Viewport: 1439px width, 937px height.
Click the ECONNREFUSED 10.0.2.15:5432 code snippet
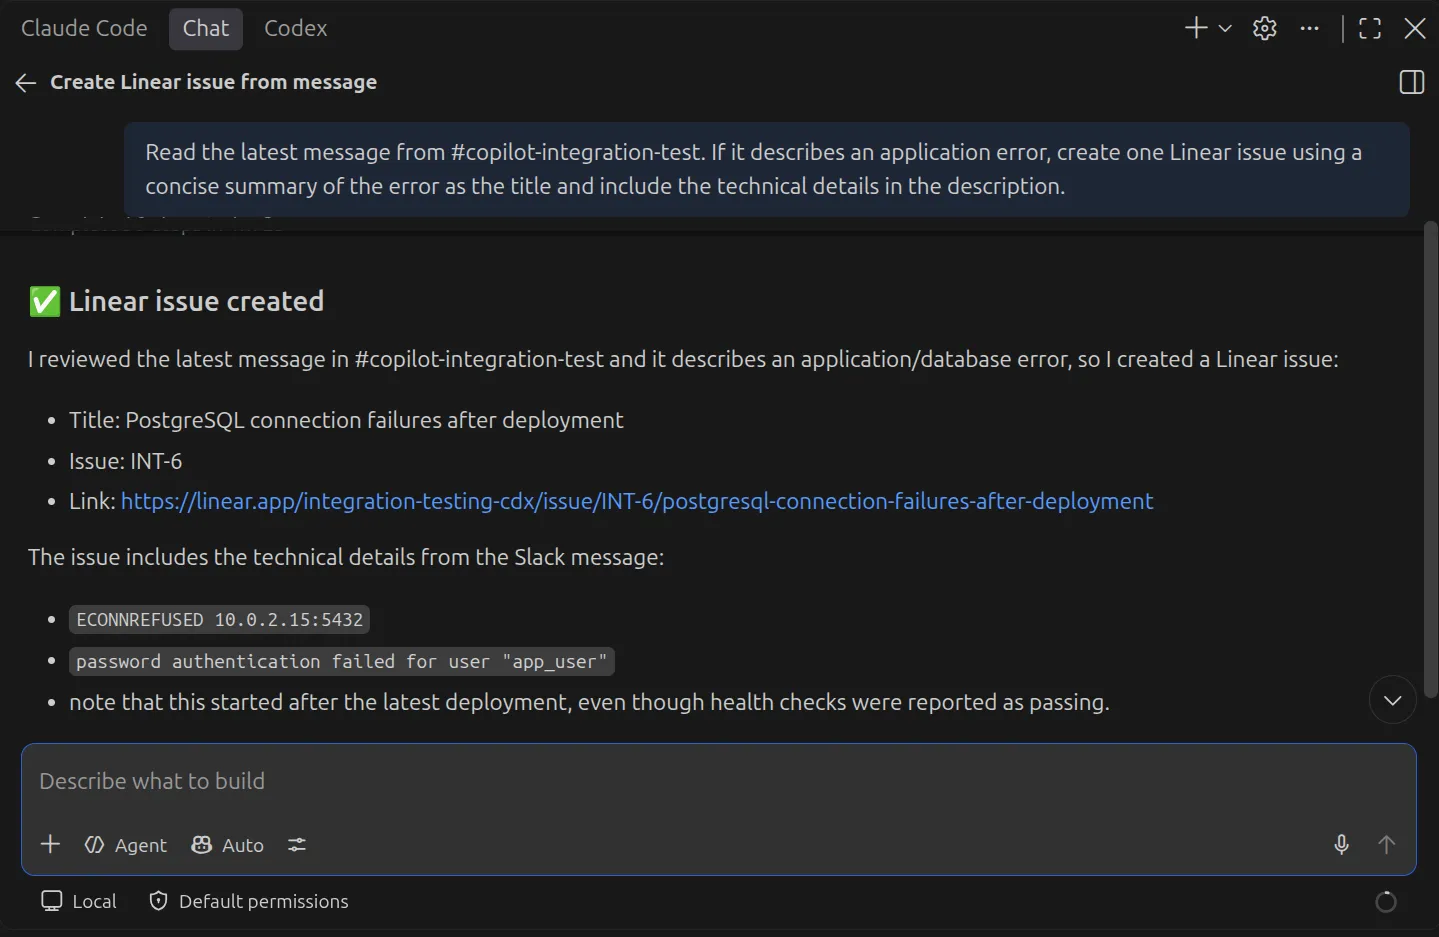tap(219, 620)
